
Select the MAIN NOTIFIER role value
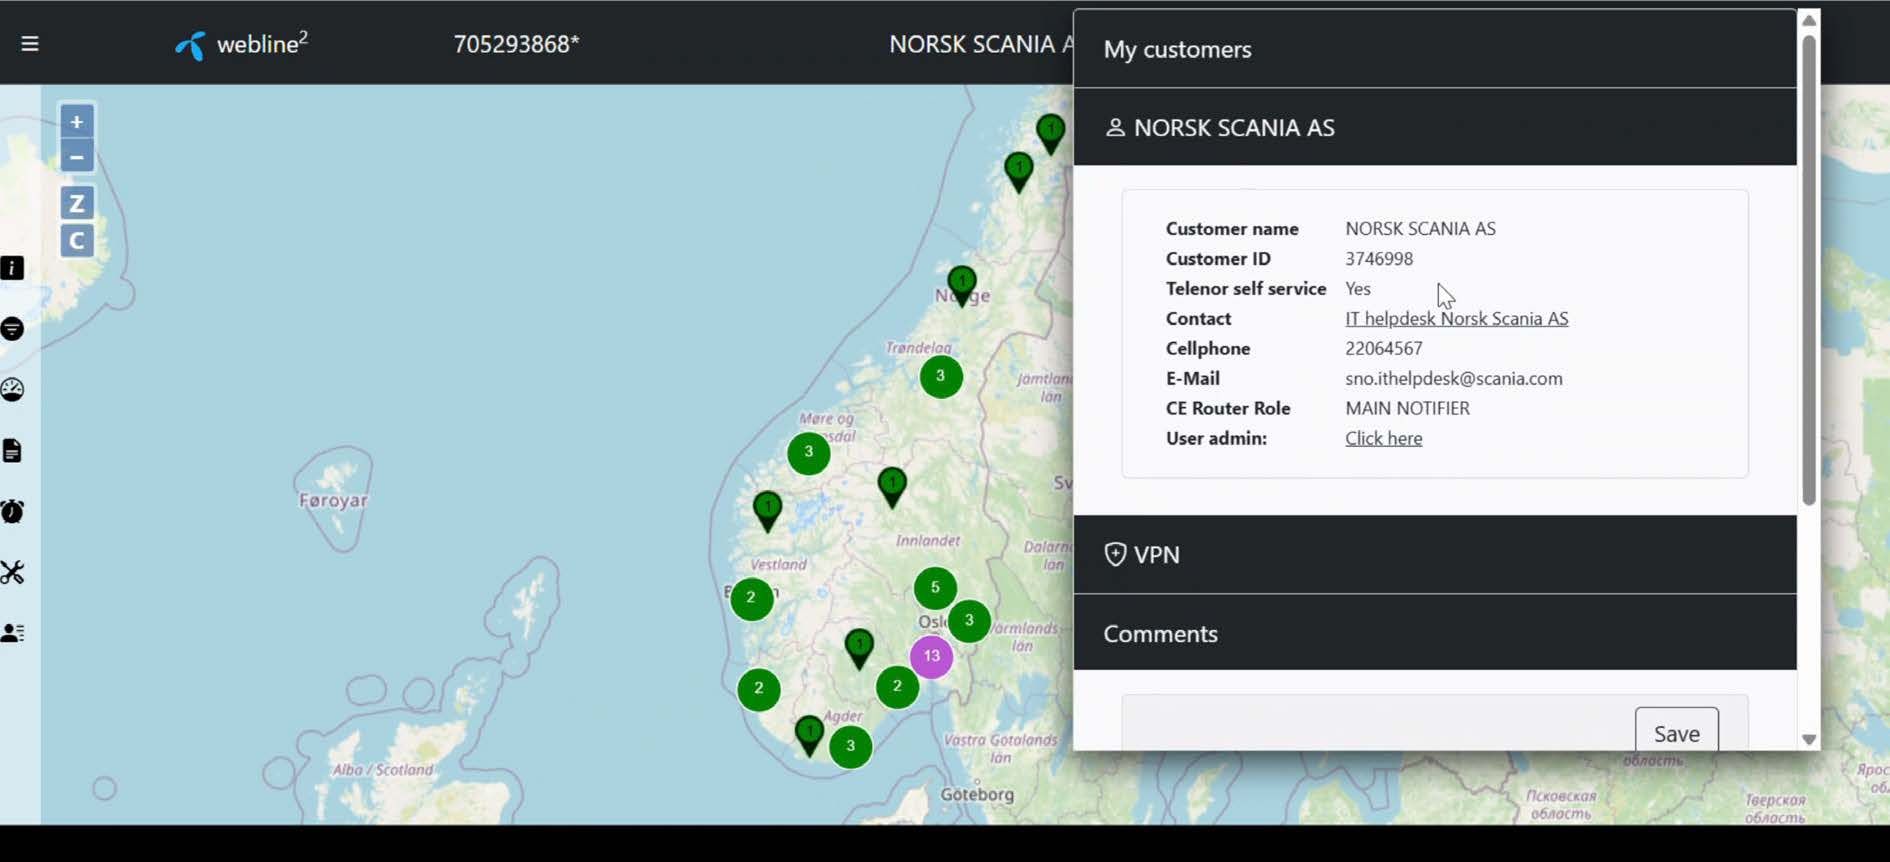(x=1407, y=408)
